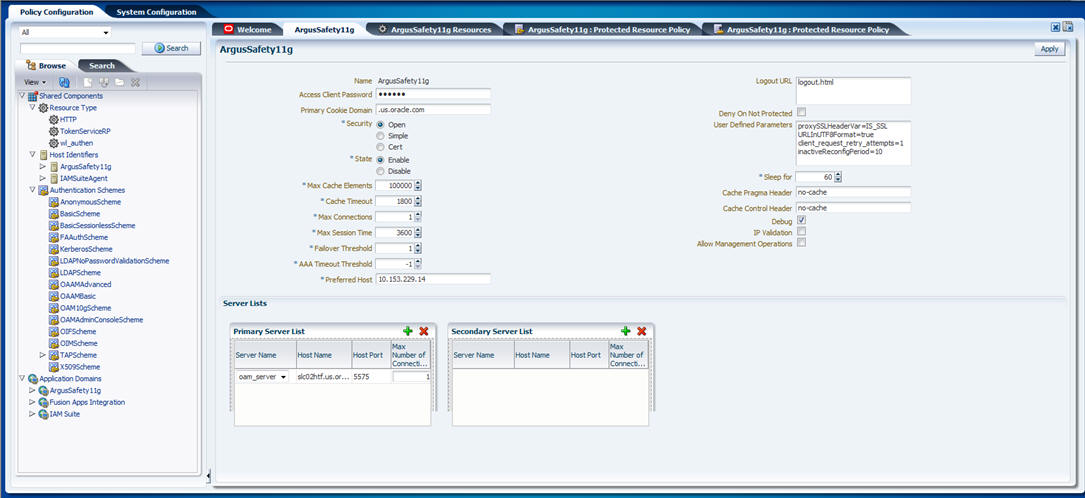
Task: Collapse the left panel using splitter arrow
Action: pyautogui.click(x=209, y=475)
